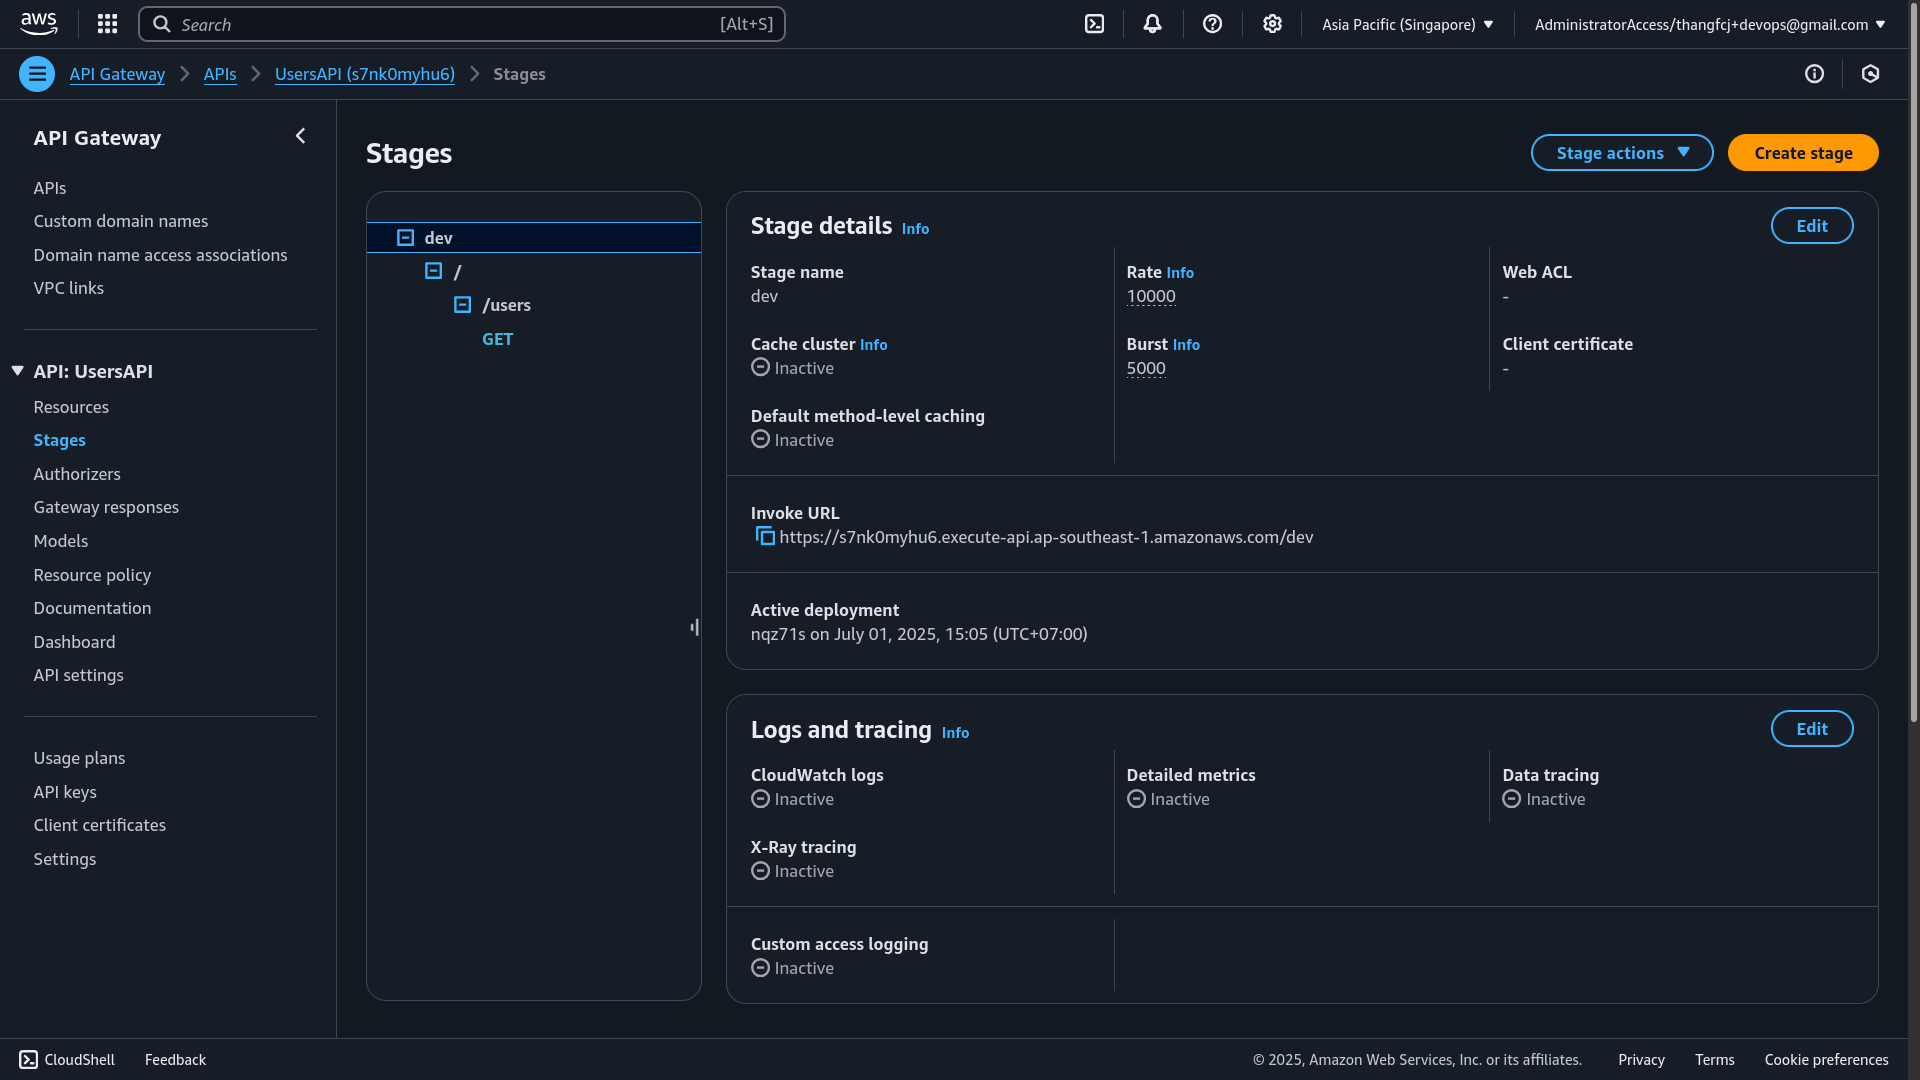This screenshot has width=1920, height=1080.
Task: Open API keys page
Action: pos(65,792)
